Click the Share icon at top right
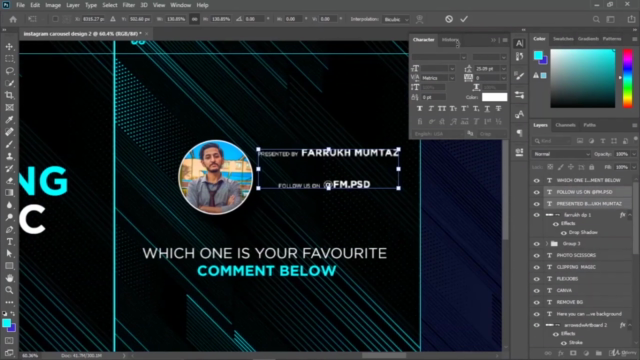 click(631, 19)
